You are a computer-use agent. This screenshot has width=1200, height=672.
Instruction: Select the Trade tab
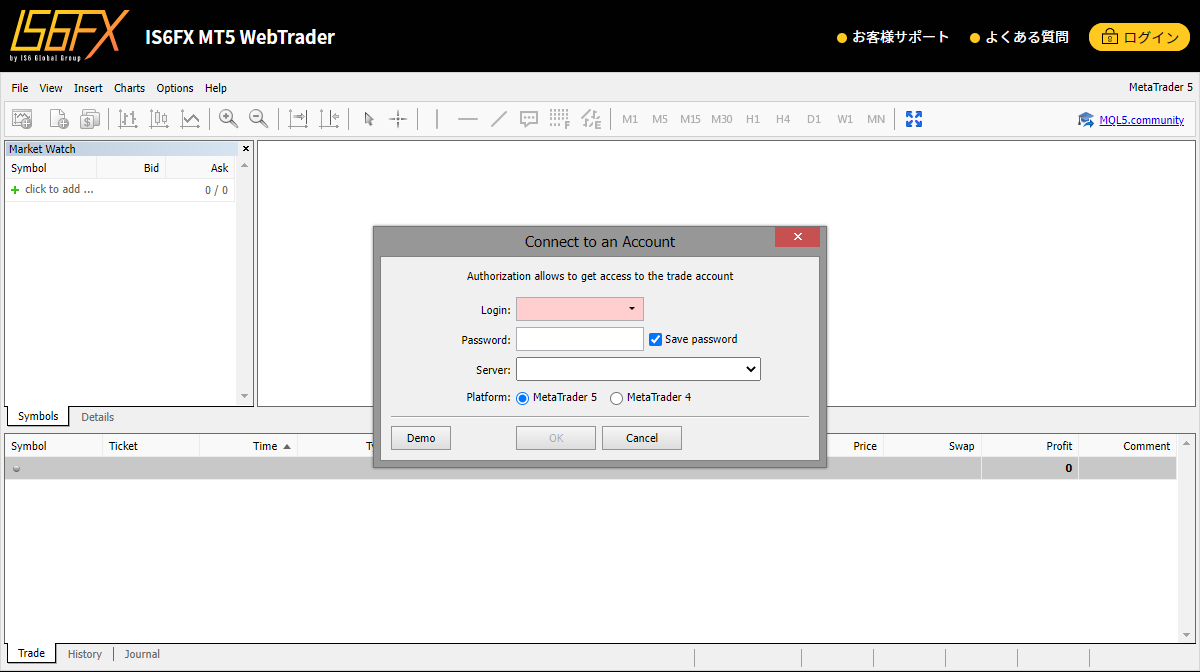(31, 653)
